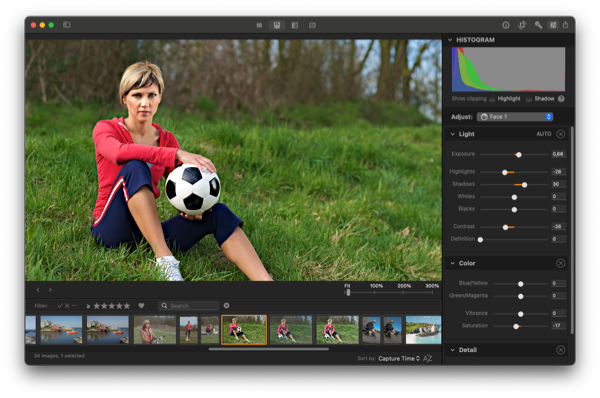600x398 pixels.
Task: Click the Definition slider handle
Action: click(480, 240)
